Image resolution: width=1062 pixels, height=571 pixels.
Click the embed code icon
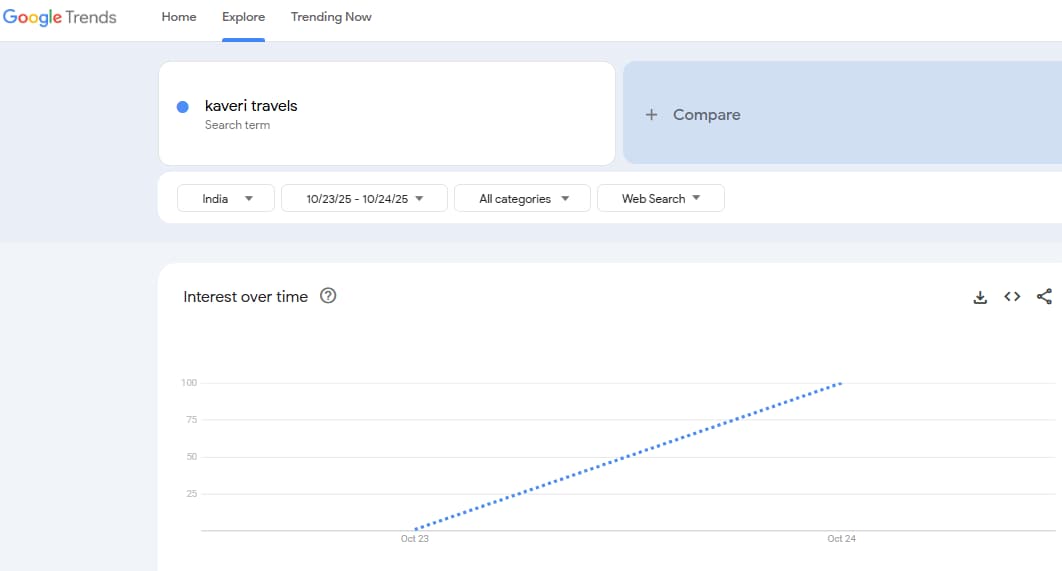1012,297
